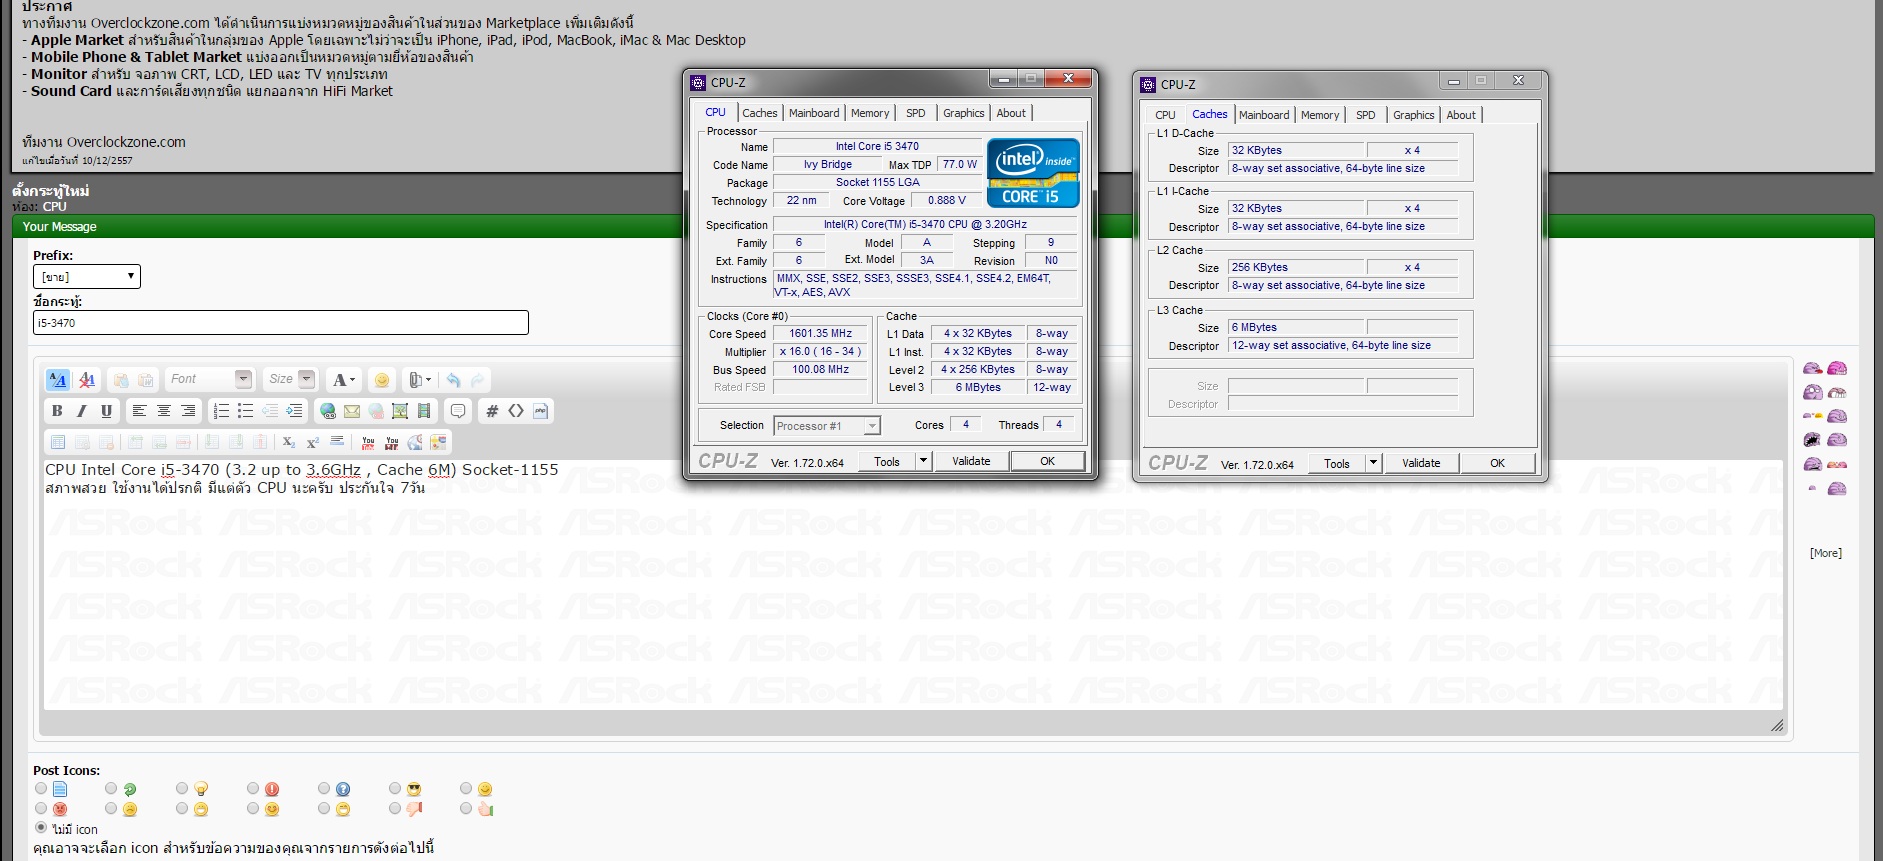The width and height of the screenshot is (1883, 861).
Task: Open Tools dropdown arrow in right CPU-Z window
Action: 1374,463
